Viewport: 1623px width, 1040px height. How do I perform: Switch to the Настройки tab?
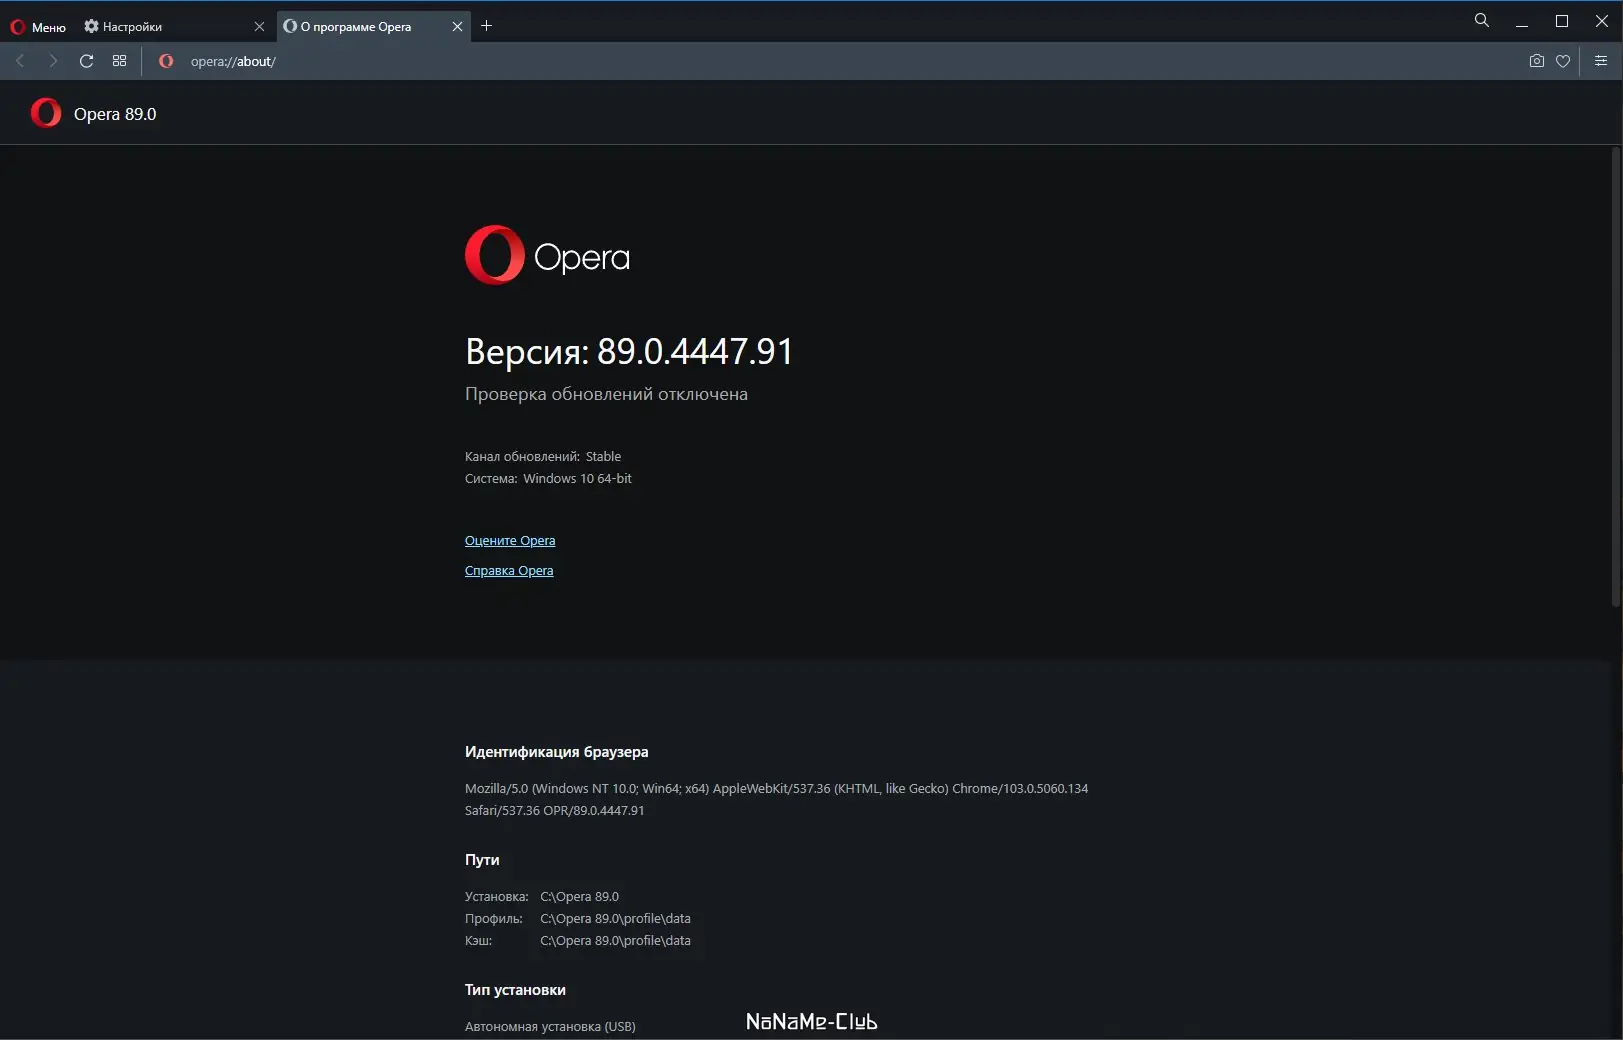click(160, 27)
